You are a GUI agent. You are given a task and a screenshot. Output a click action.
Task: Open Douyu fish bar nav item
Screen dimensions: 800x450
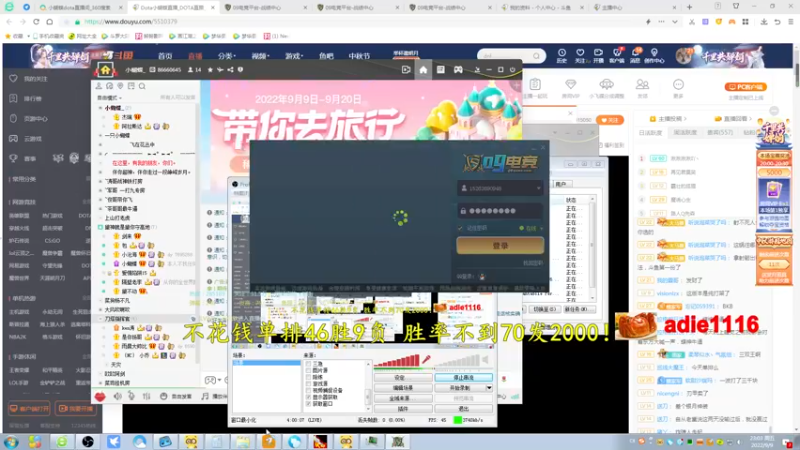326,56
